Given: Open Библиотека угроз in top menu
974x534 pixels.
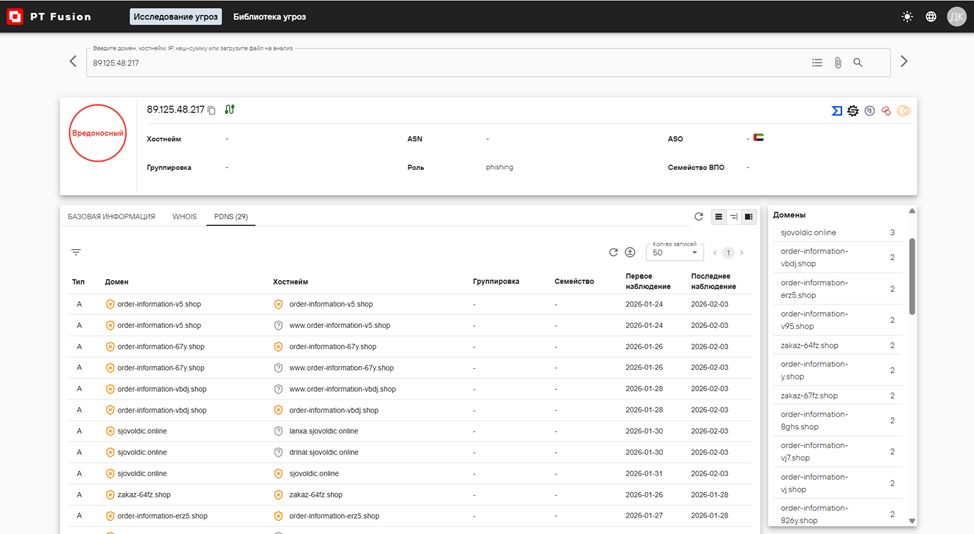Looking at the screenshot, I should tap(270, 17).
